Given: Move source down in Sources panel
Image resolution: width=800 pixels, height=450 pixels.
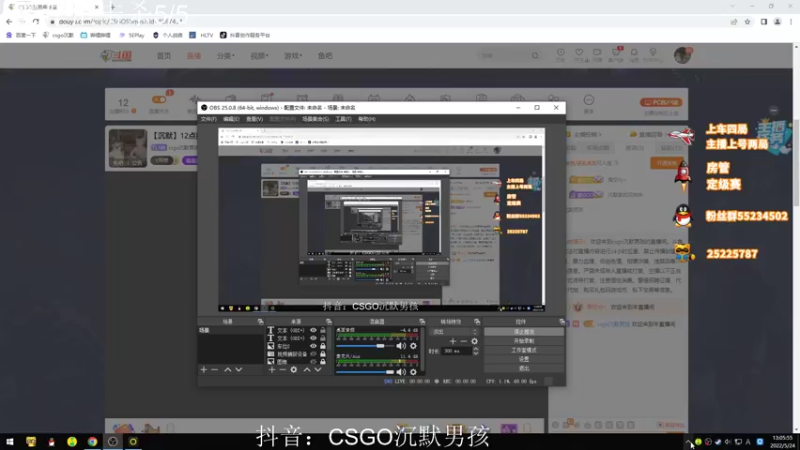Looking at the screenshot, I should coord(317,369).
